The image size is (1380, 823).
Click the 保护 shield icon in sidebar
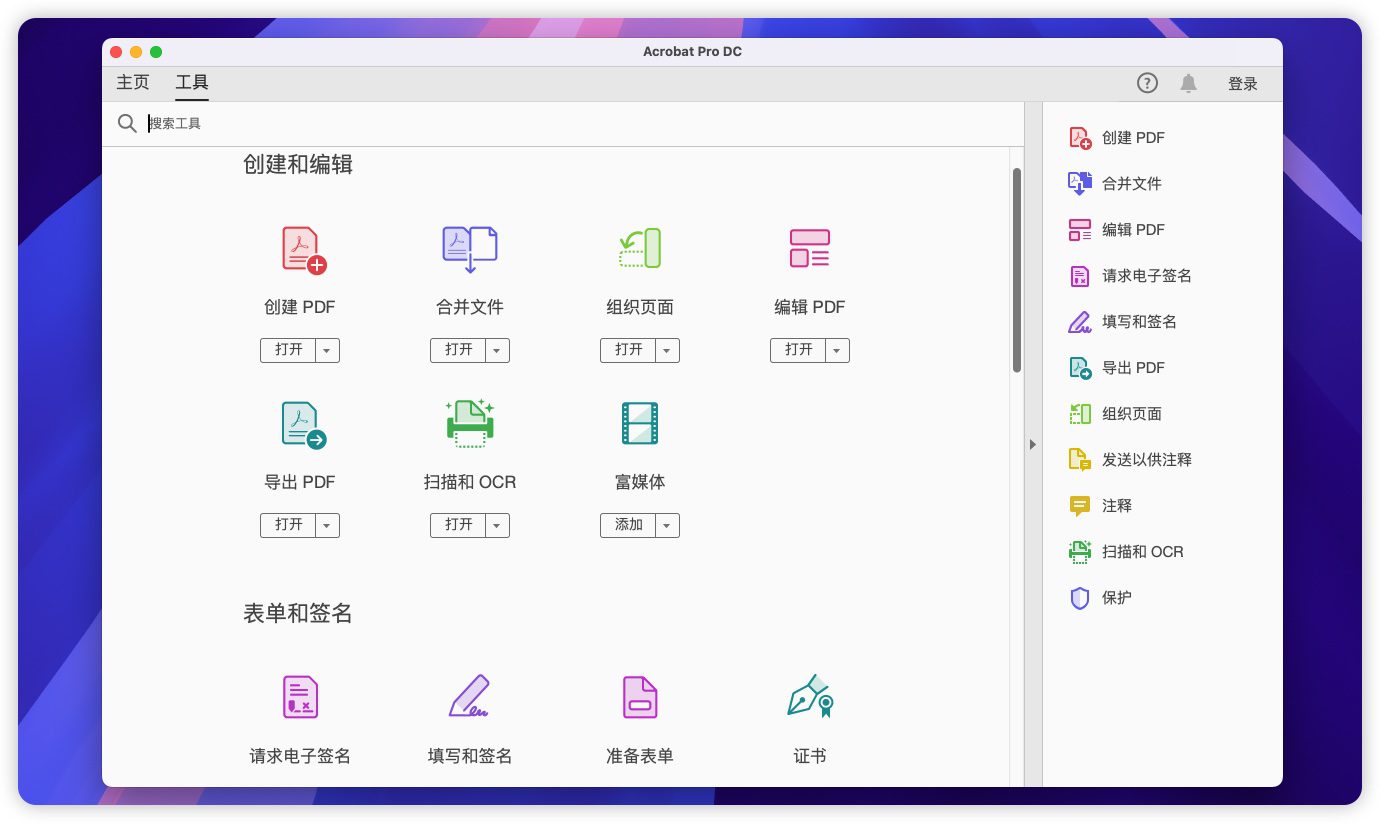[x=1079, y=598]
